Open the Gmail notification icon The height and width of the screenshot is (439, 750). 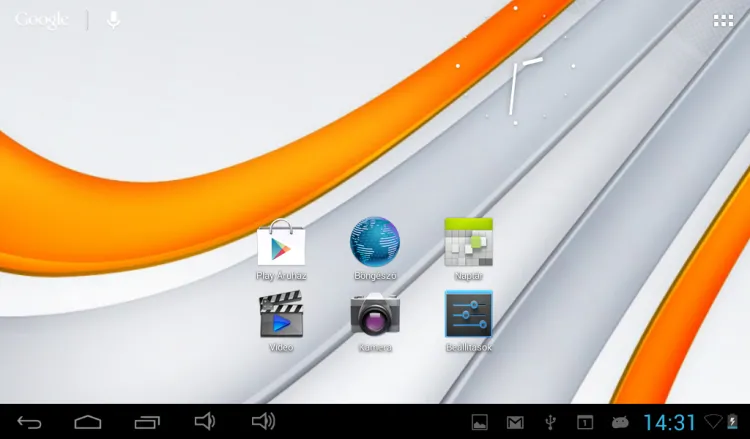515,423
